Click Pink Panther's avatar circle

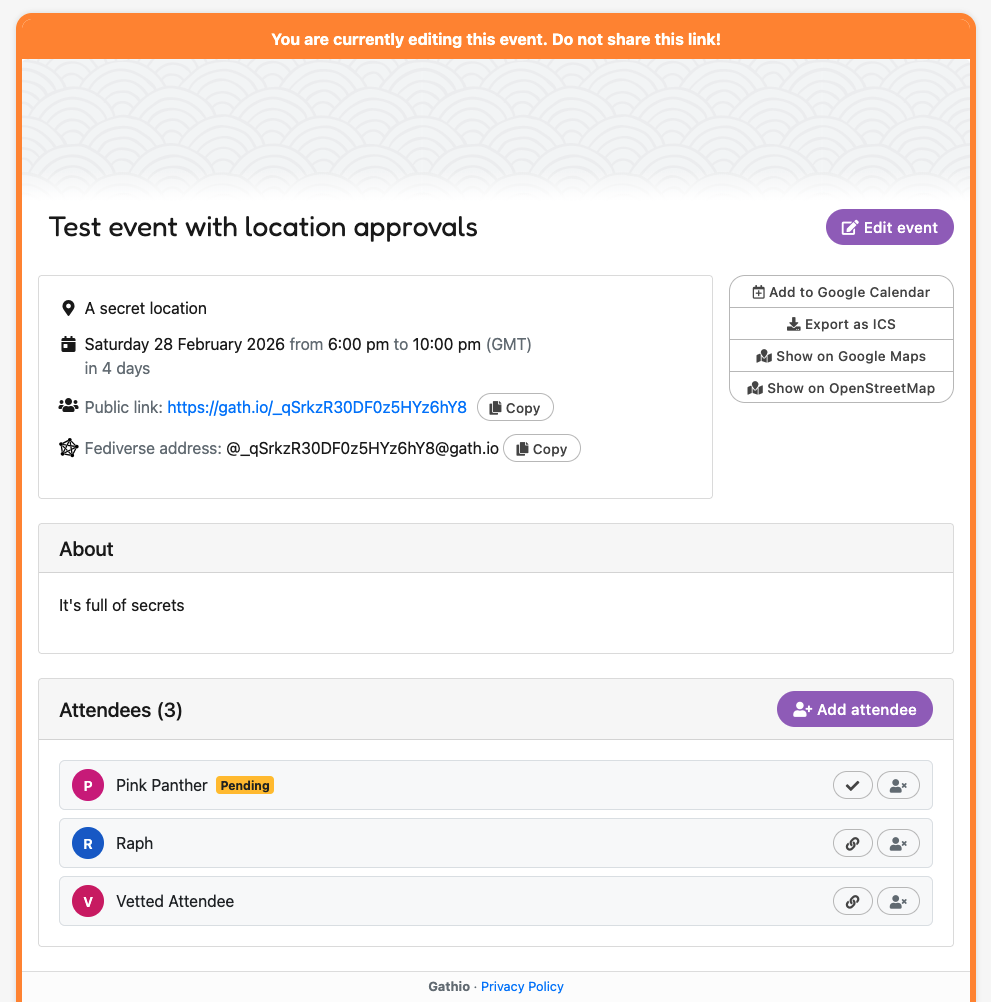87,785
